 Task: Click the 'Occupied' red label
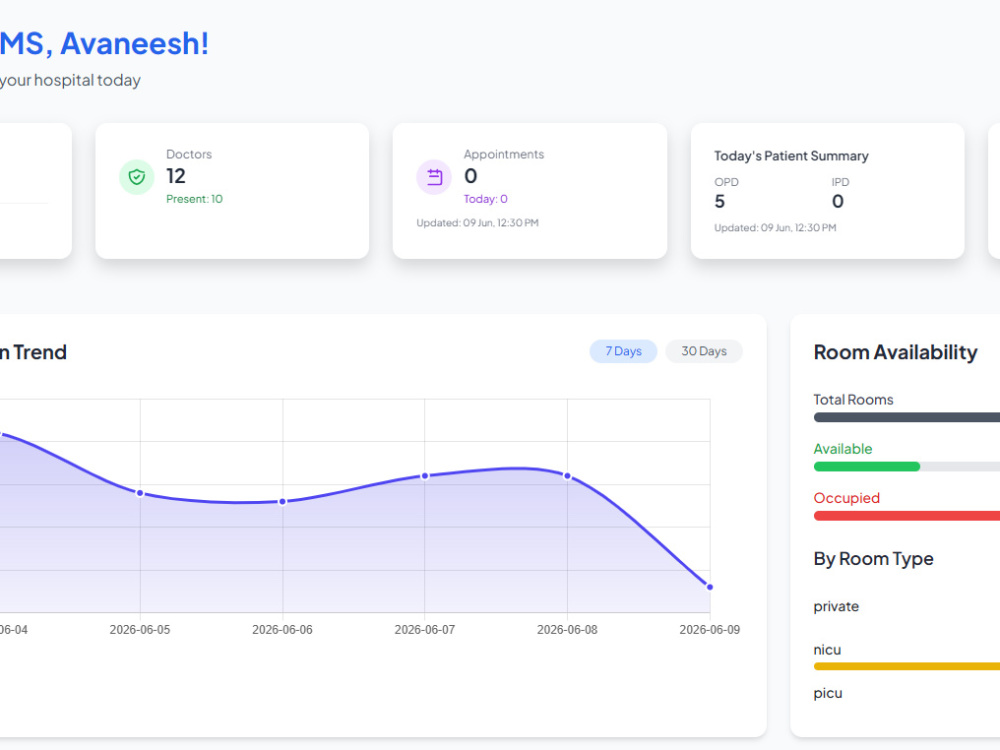point(846,498)
